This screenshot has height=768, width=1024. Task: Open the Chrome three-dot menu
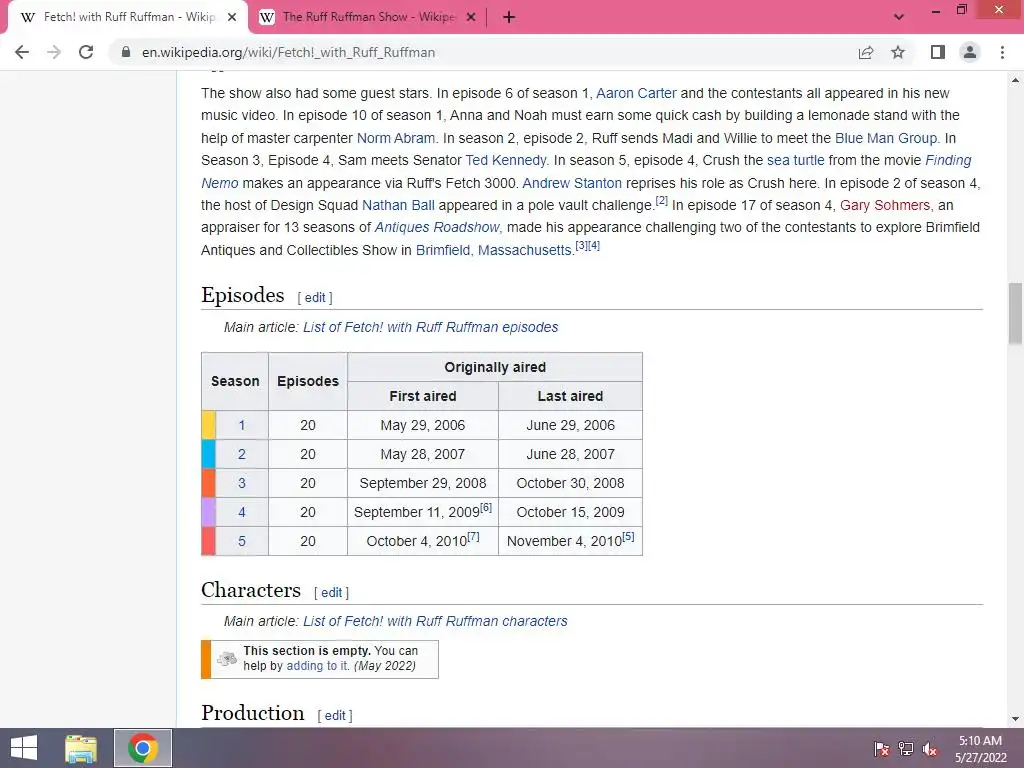click(1002, 52)
